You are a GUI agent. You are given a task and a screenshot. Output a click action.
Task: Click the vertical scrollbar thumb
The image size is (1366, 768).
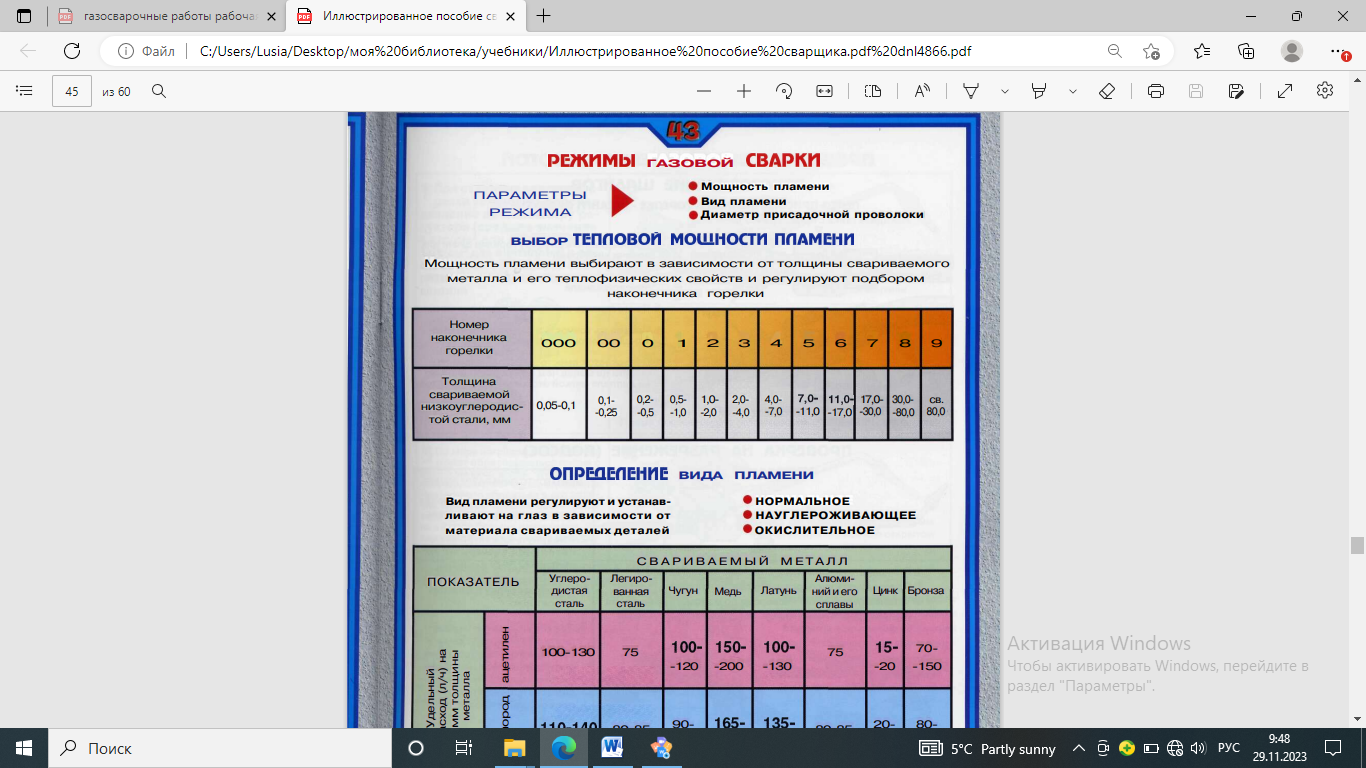pyautogui.click(x=1357, y=545)
